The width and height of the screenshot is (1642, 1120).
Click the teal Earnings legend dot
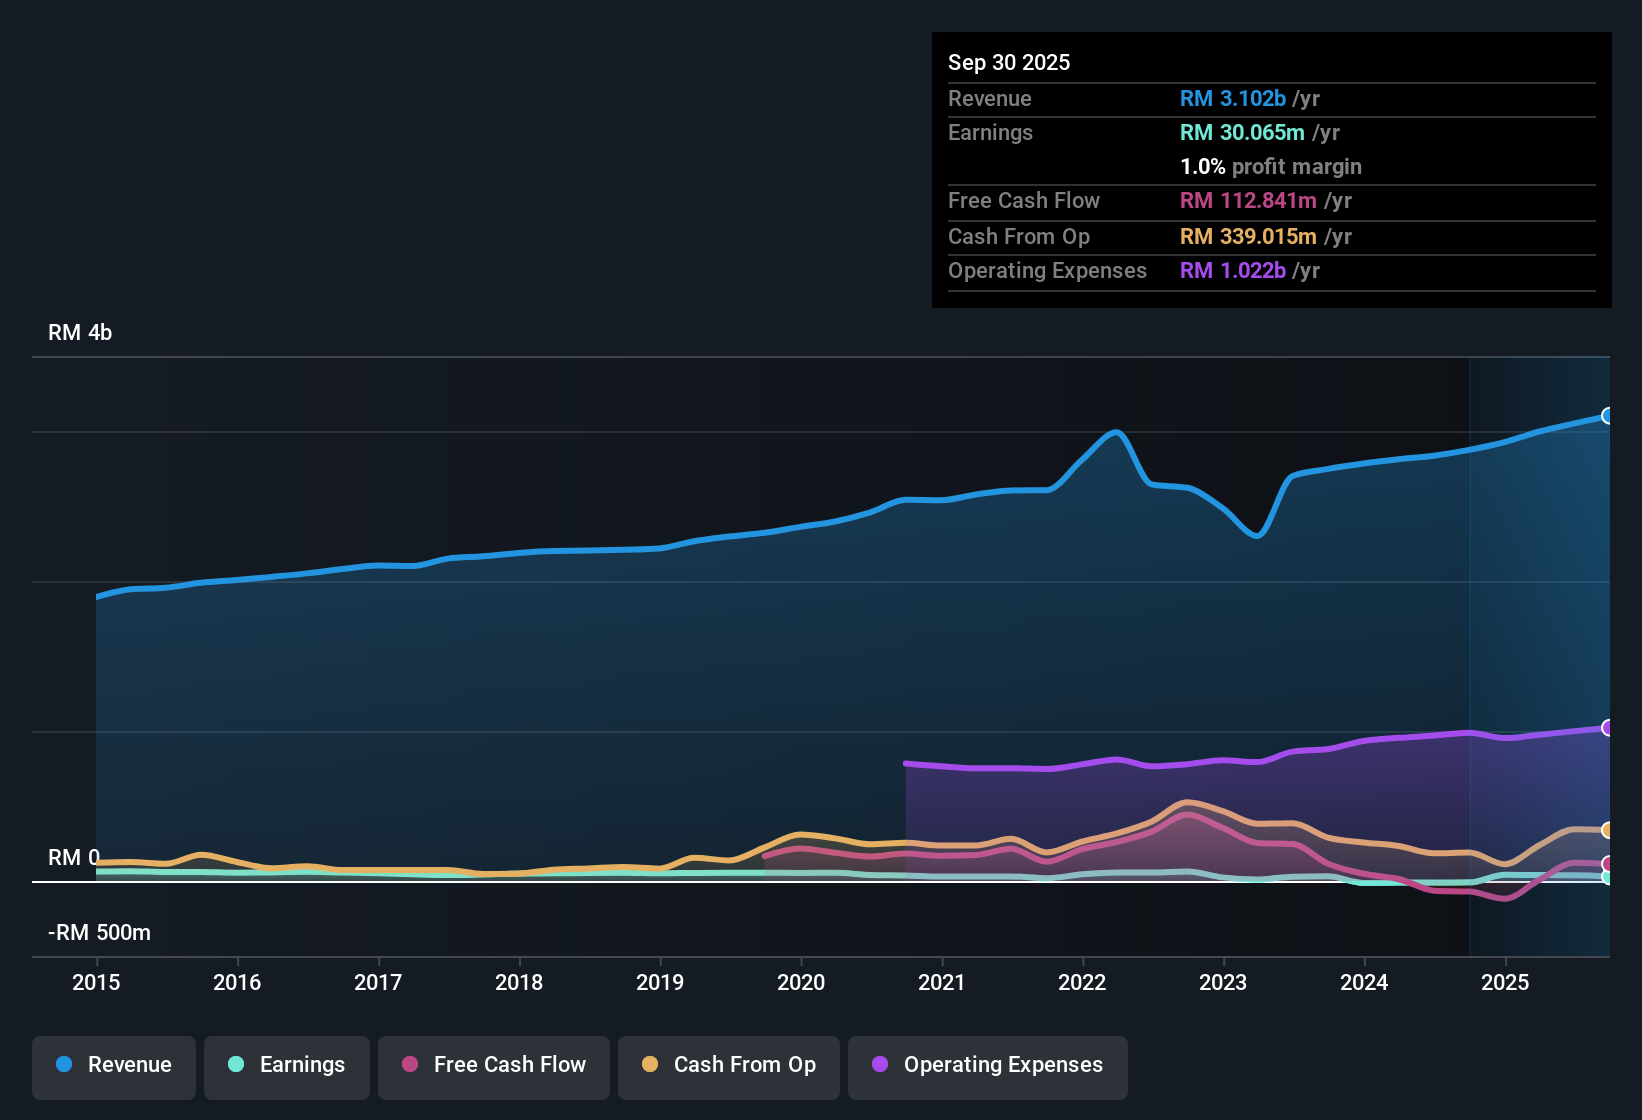236,1065
